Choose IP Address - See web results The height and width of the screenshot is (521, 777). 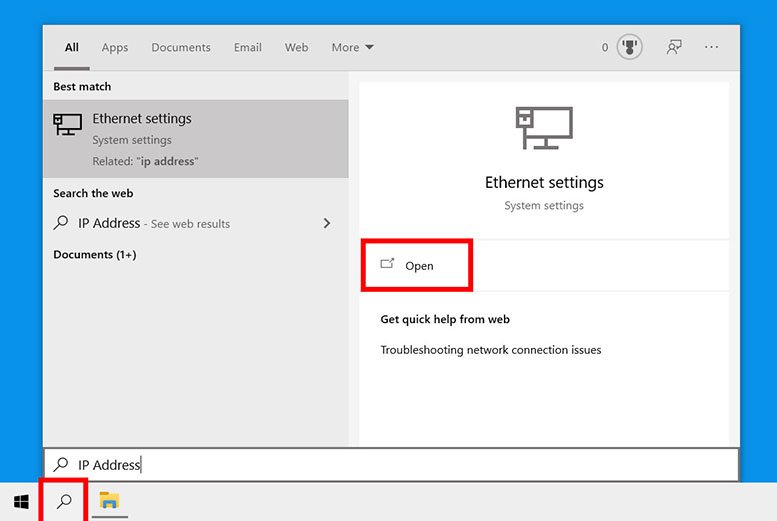[x=154, y=224]
